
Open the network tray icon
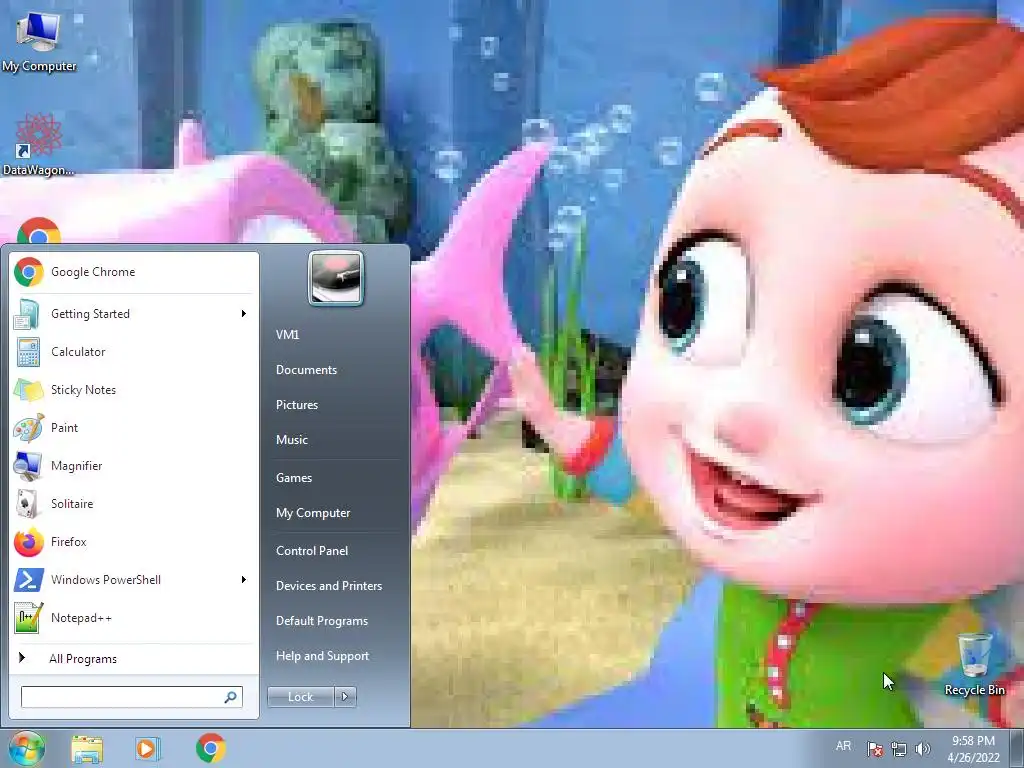click(899, 748)
